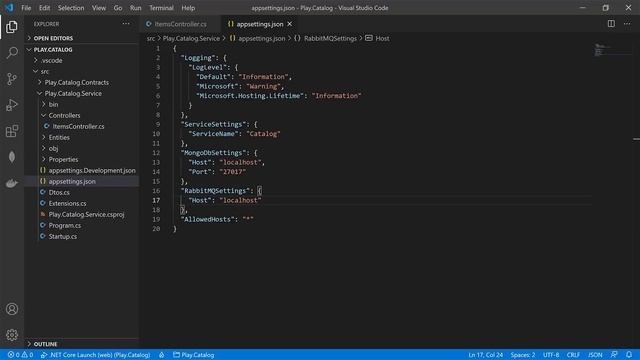Open the Docker whale icon view
The width and height of the screenshot is (640, 360).
tap(12, 183)
